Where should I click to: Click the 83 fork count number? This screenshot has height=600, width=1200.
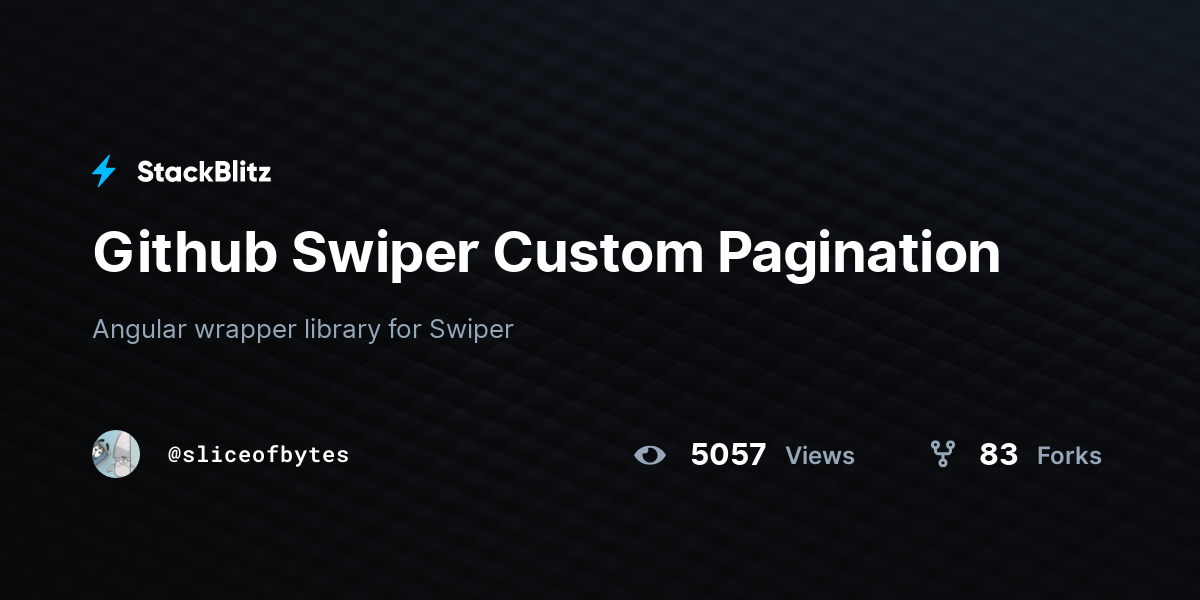click(998, 455)
